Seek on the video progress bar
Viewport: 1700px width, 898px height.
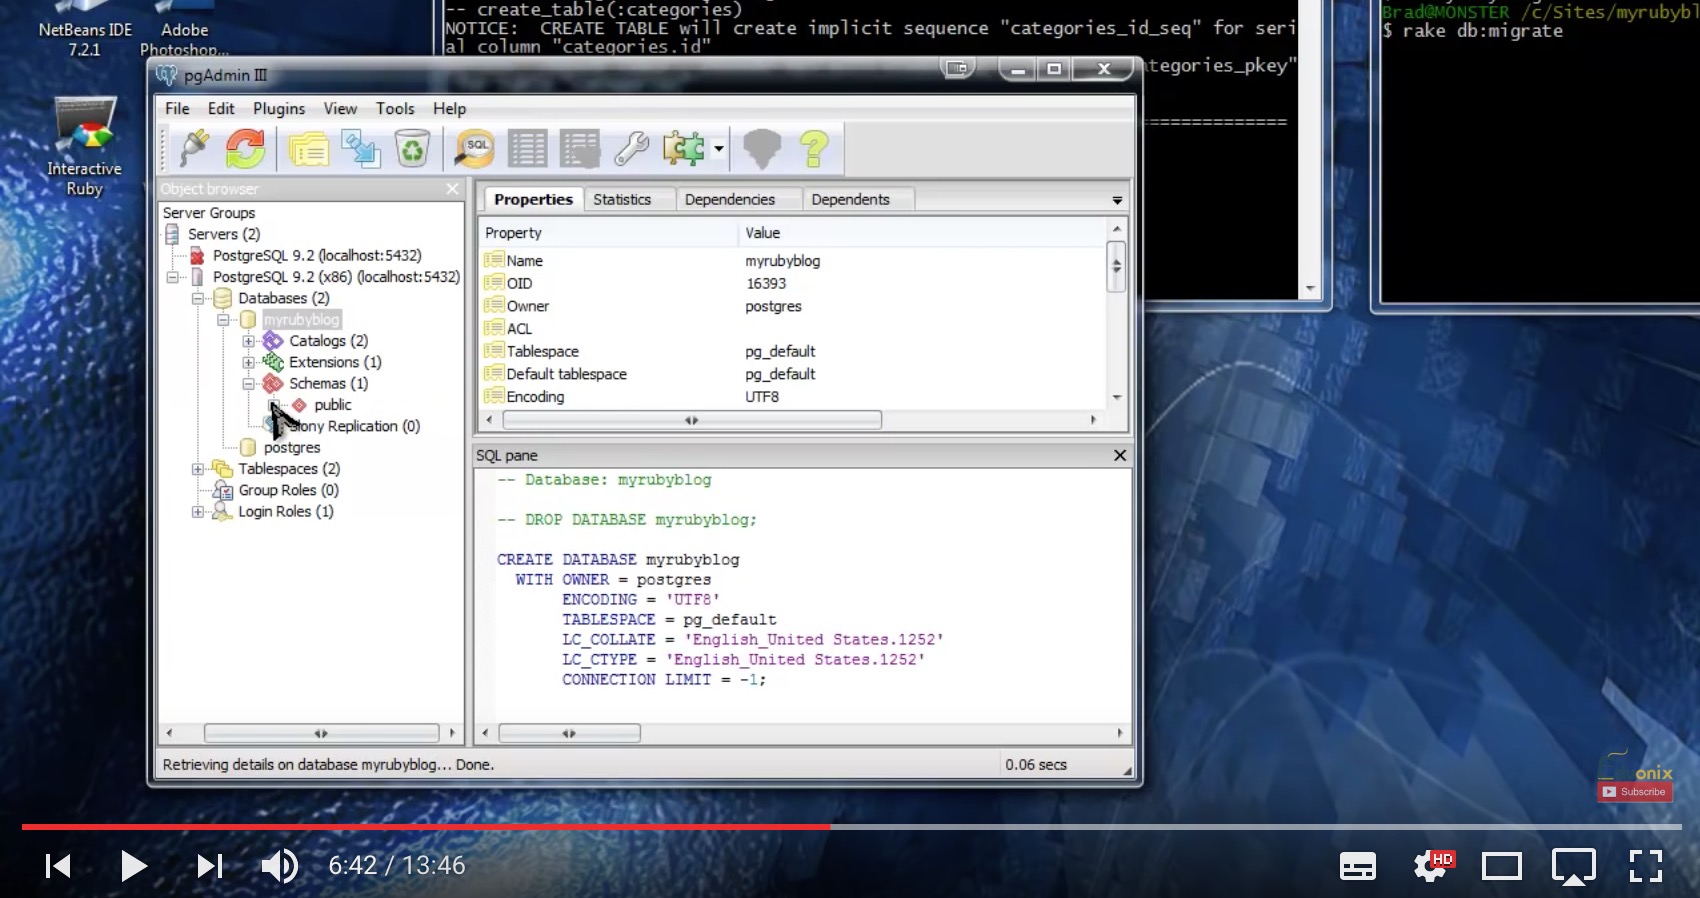point(852,827)
